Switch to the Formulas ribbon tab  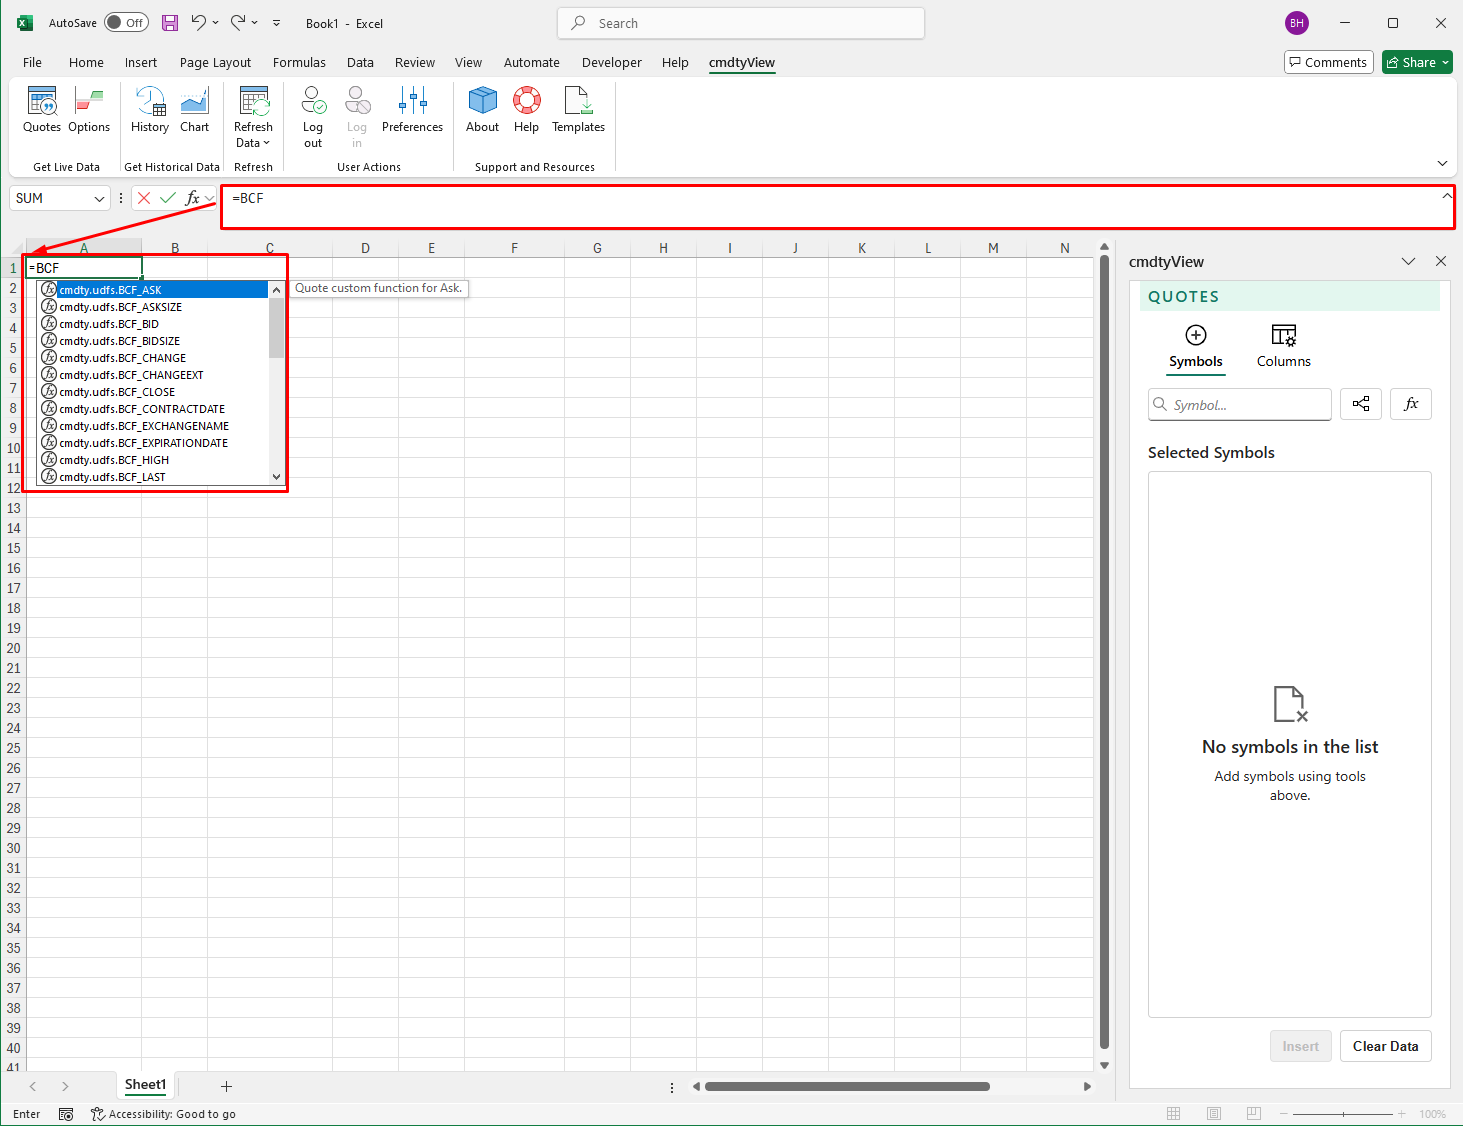[299, 62]
